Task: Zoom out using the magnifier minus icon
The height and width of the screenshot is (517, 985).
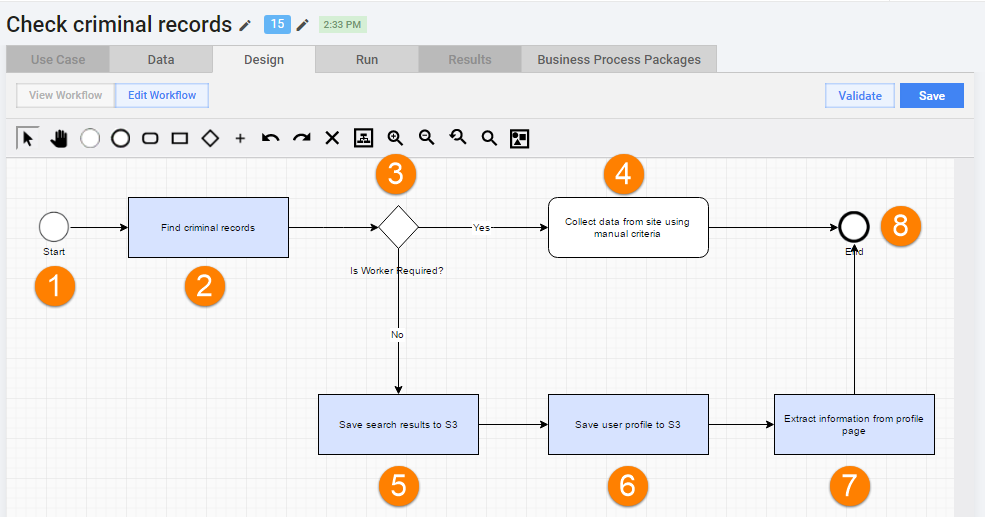Action: point(427,138)
